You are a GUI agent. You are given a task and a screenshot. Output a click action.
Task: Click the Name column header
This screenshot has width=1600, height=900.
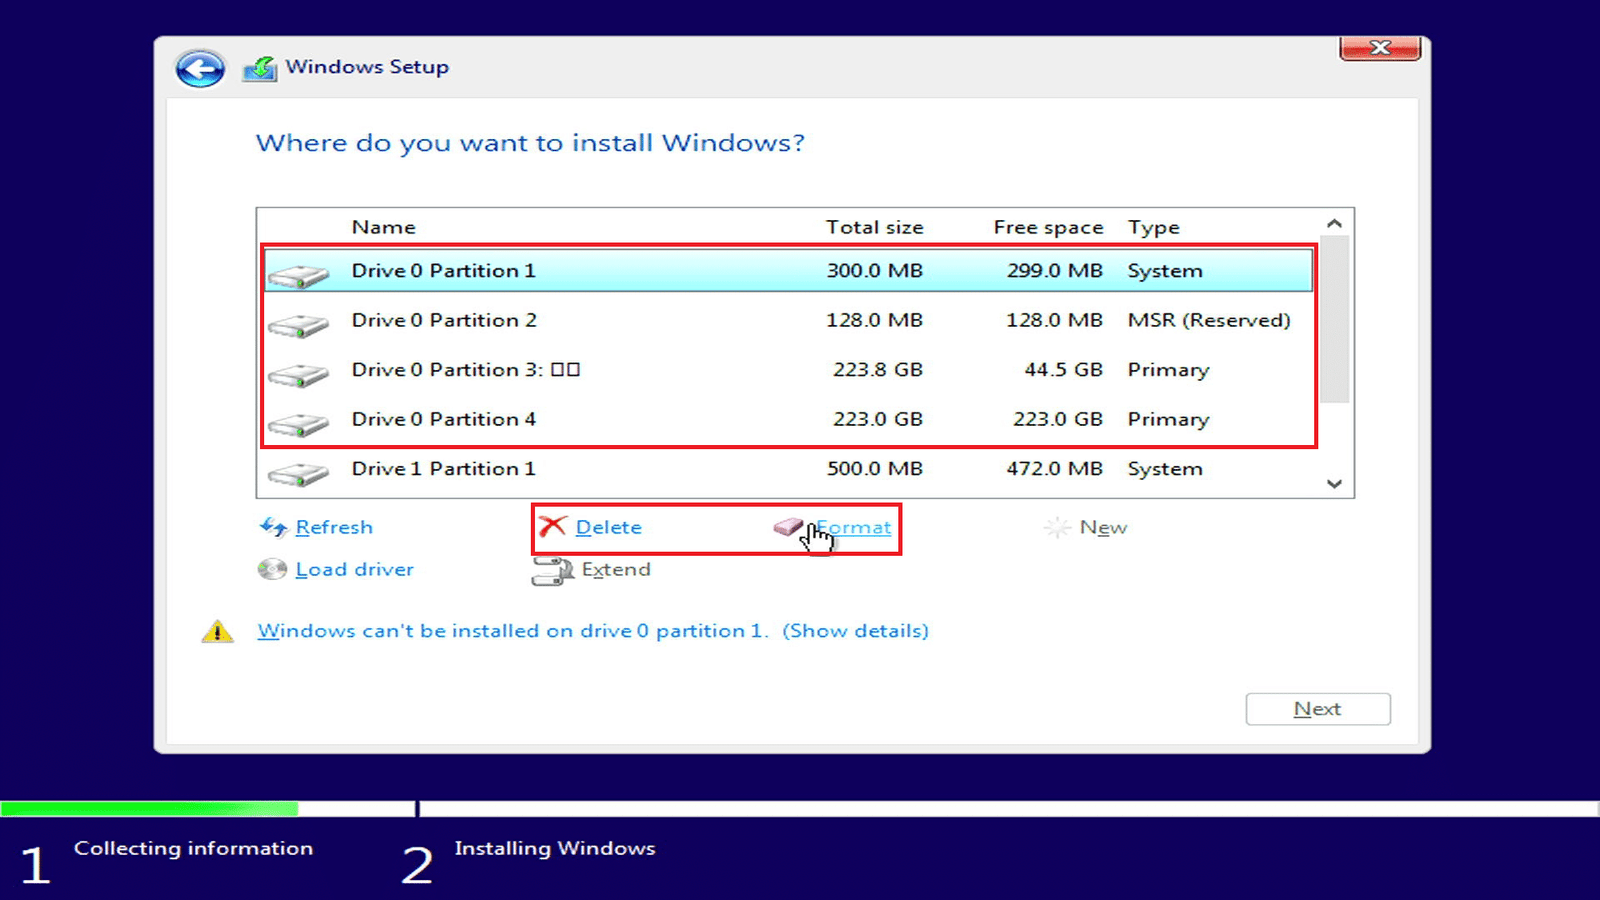coord(383,227)
